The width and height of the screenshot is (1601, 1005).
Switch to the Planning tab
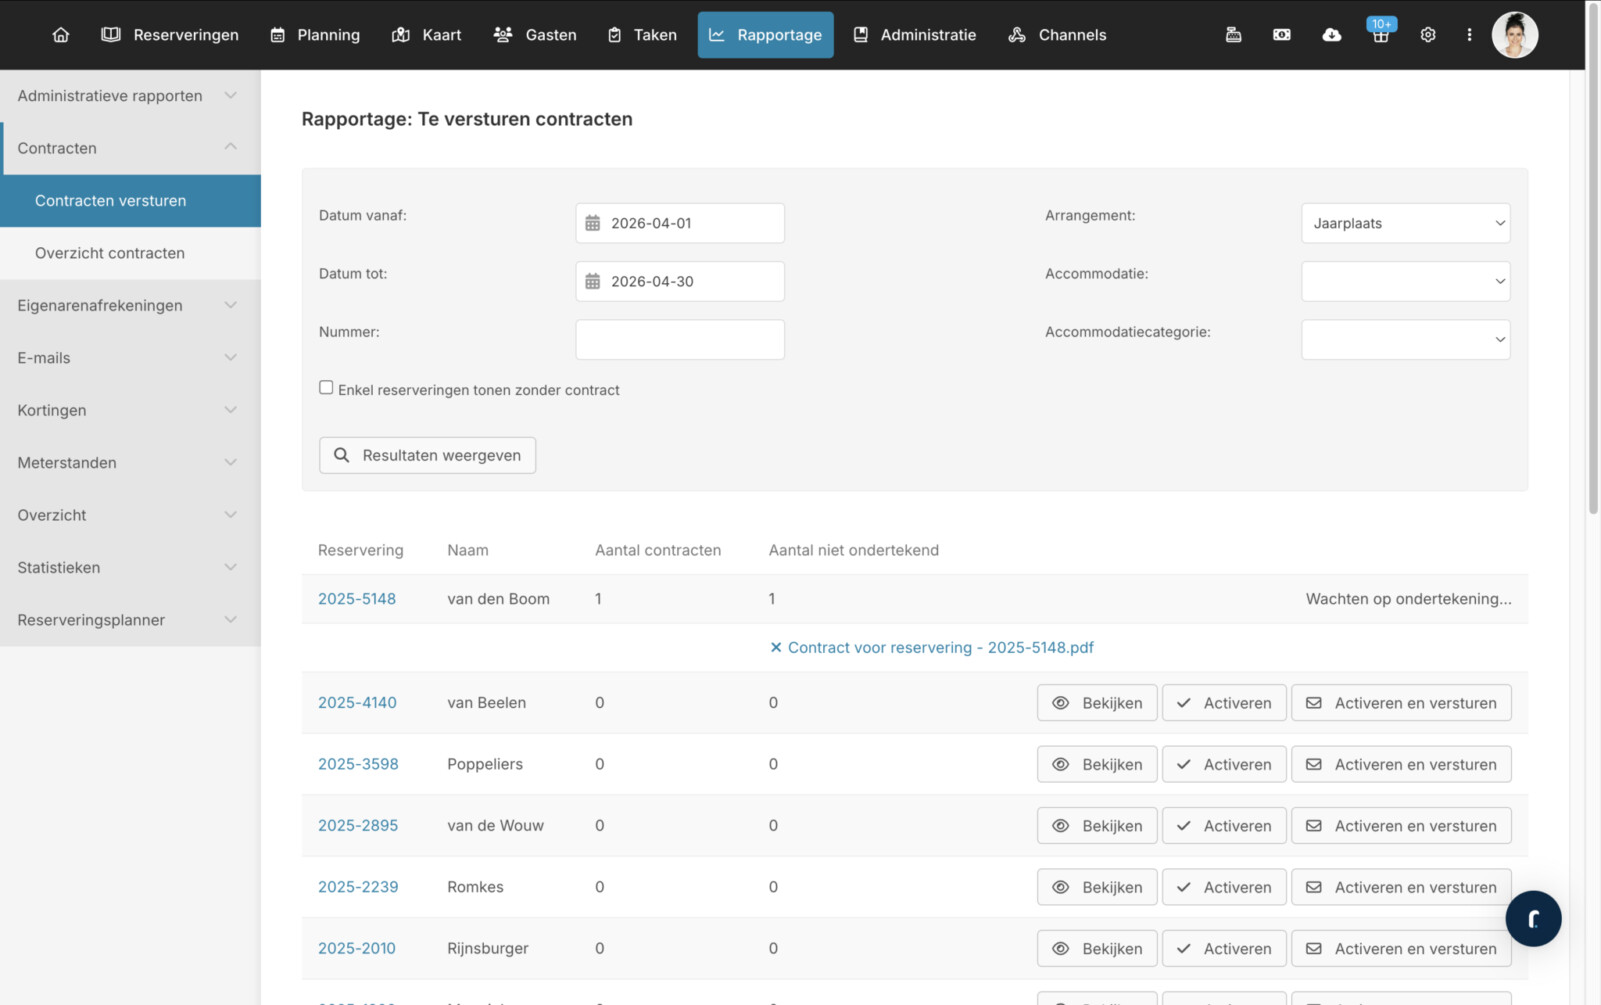coord(315,35)
